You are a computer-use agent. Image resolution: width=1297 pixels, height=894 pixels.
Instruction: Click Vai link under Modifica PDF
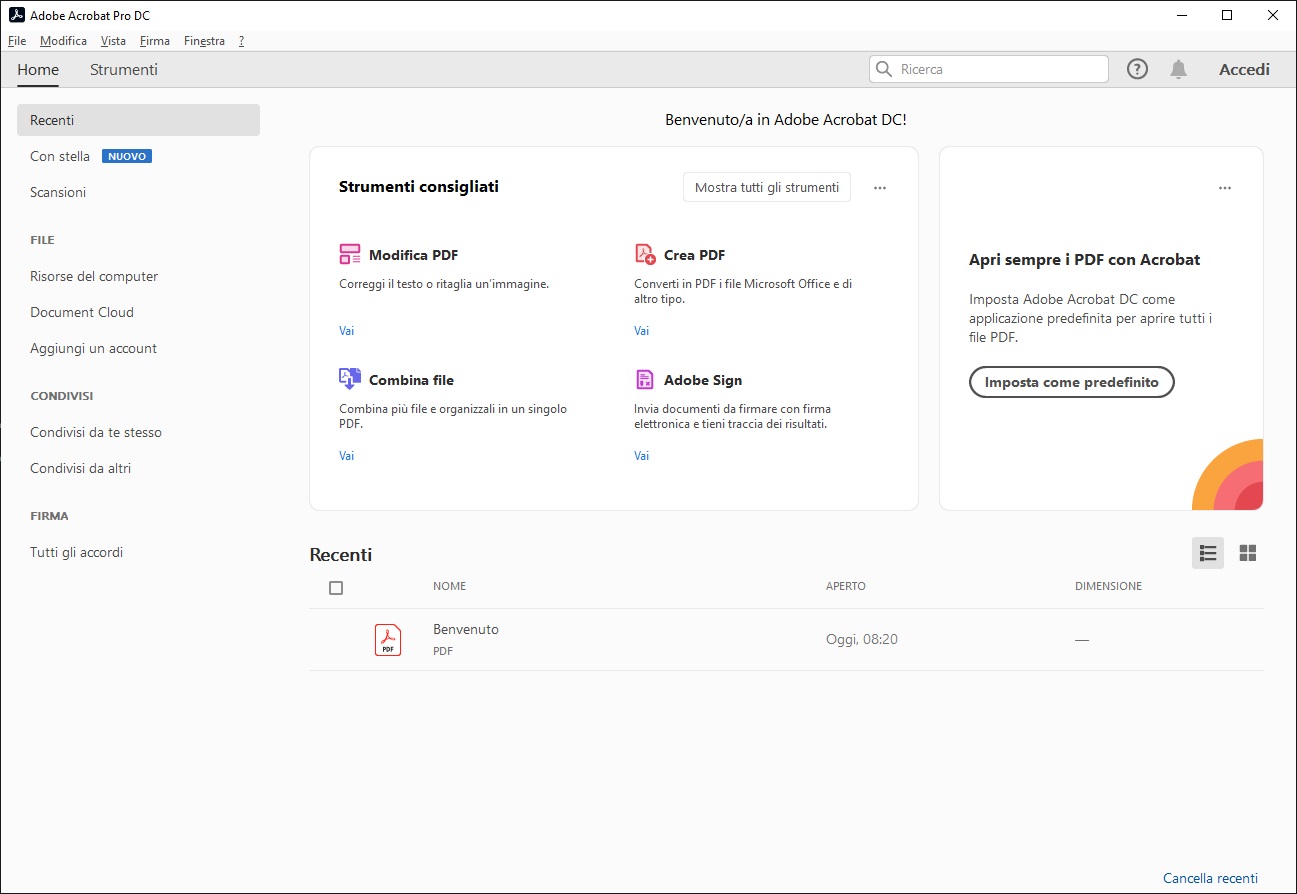click(x=346, y=330)
